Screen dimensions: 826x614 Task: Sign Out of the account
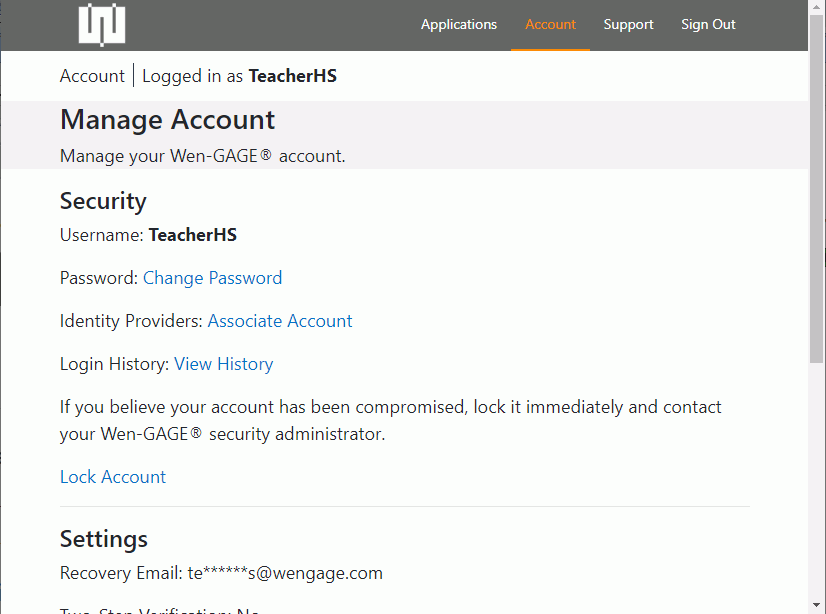point(708,25)
